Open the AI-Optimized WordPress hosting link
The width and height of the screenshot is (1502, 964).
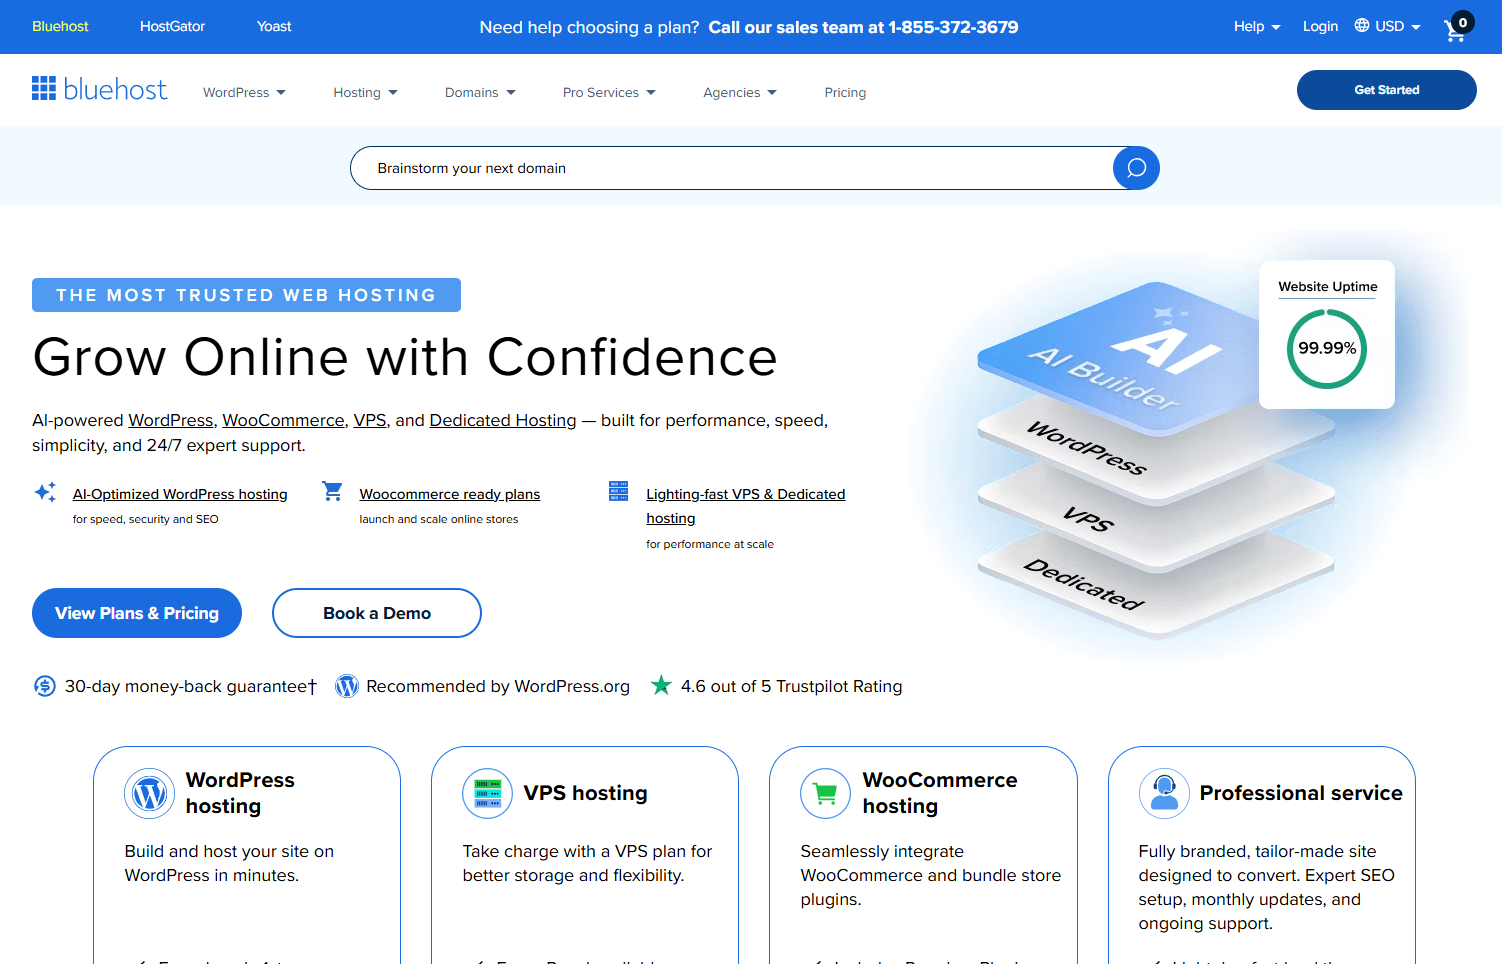[x=180, y=494]
